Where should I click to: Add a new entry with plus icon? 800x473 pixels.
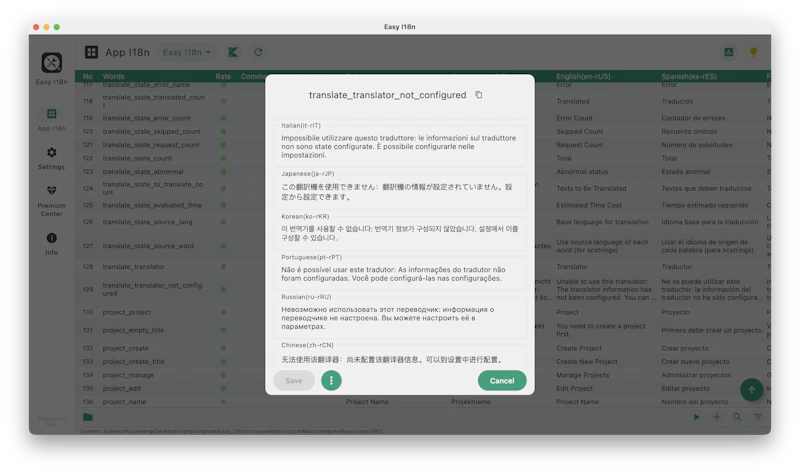pyautogui.click(x=717, y=417)
